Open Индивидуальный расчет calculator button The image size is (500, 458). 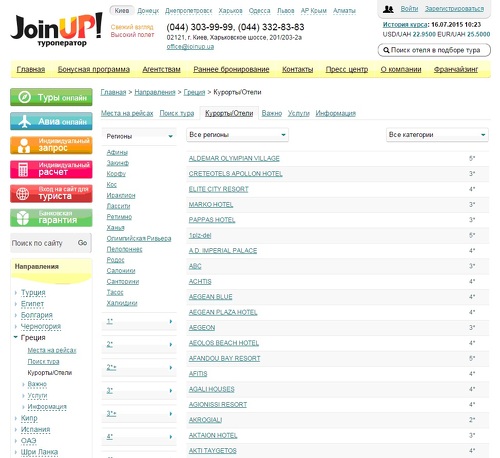[51, 169]
